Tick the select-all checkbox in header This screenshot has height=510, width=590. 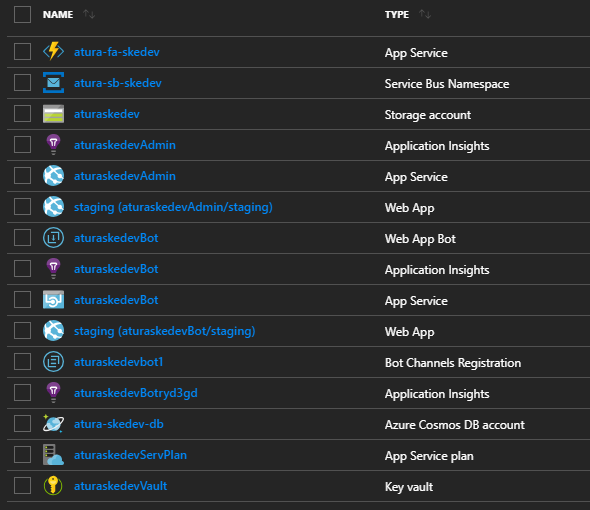tap(22, 14)
